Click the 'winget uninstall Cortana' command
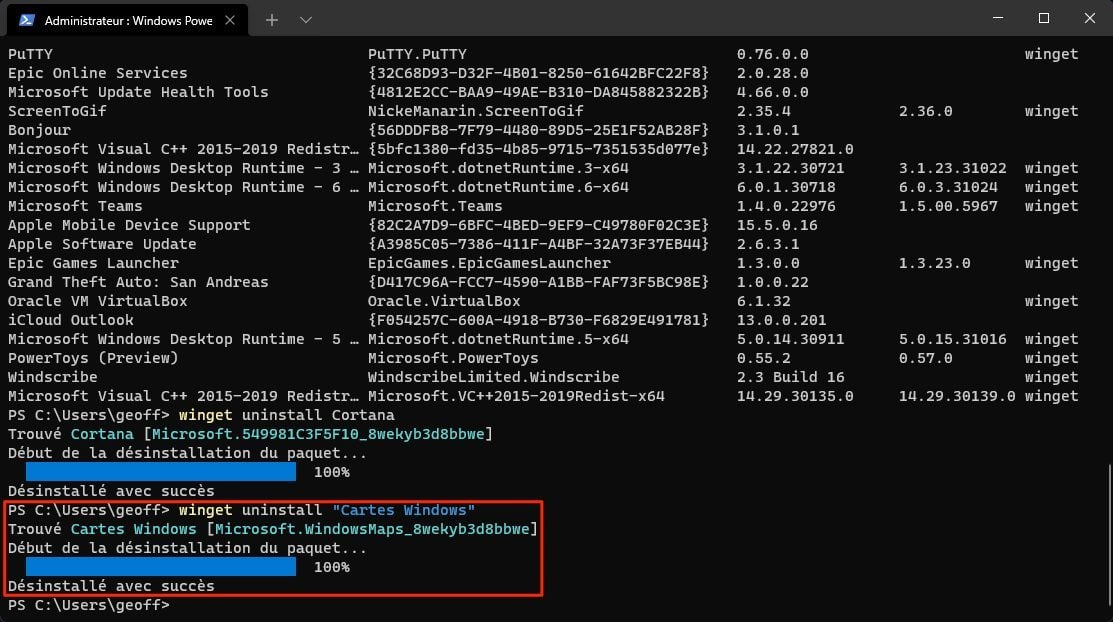Viewport: 1113px width, 622px height. coord(286,415)
